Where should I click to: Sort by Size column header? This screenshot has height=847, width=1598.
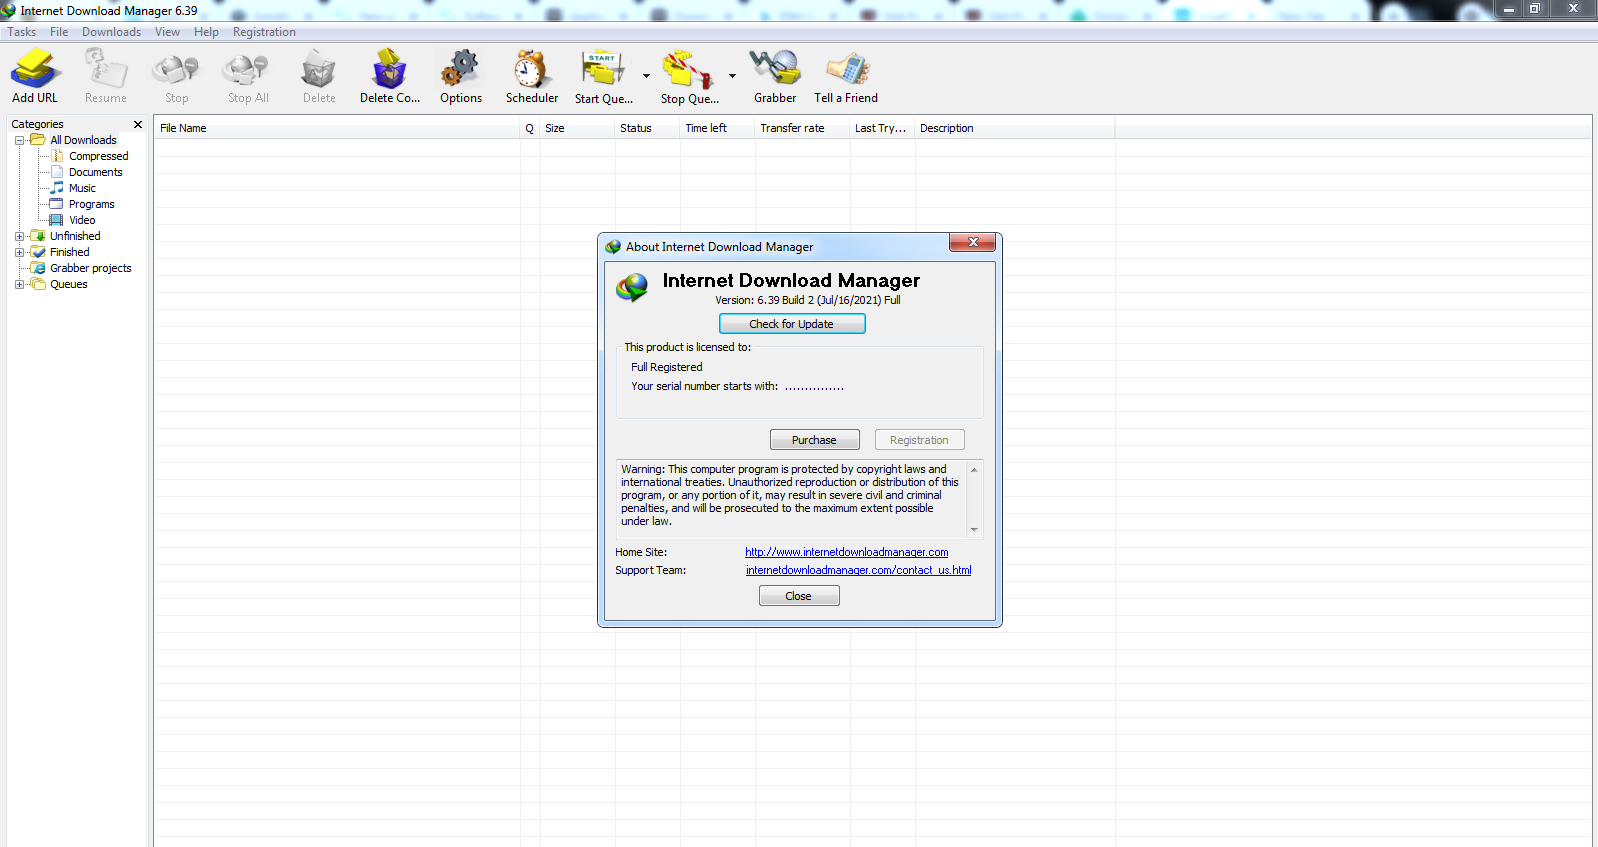[577, 128]
